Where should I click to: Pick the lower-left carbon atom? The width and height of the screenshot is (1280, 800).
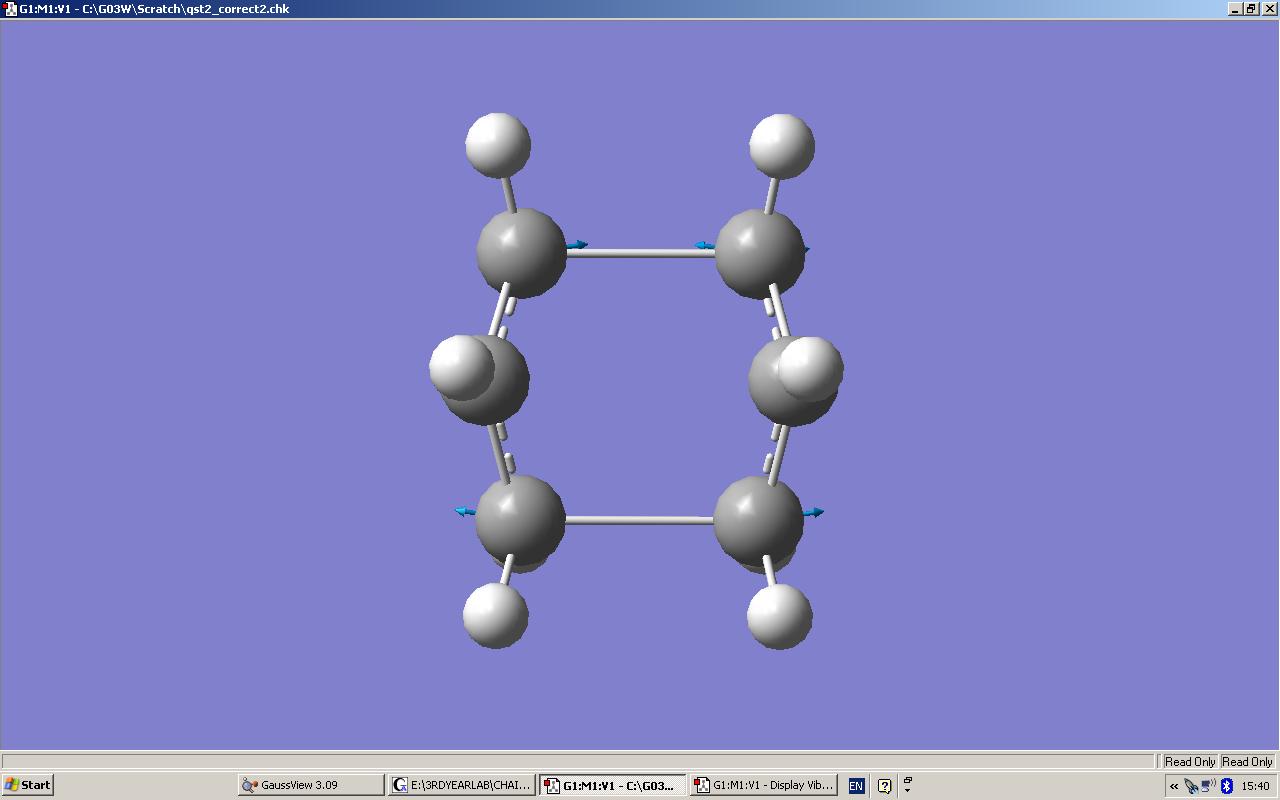coord(520,520)
